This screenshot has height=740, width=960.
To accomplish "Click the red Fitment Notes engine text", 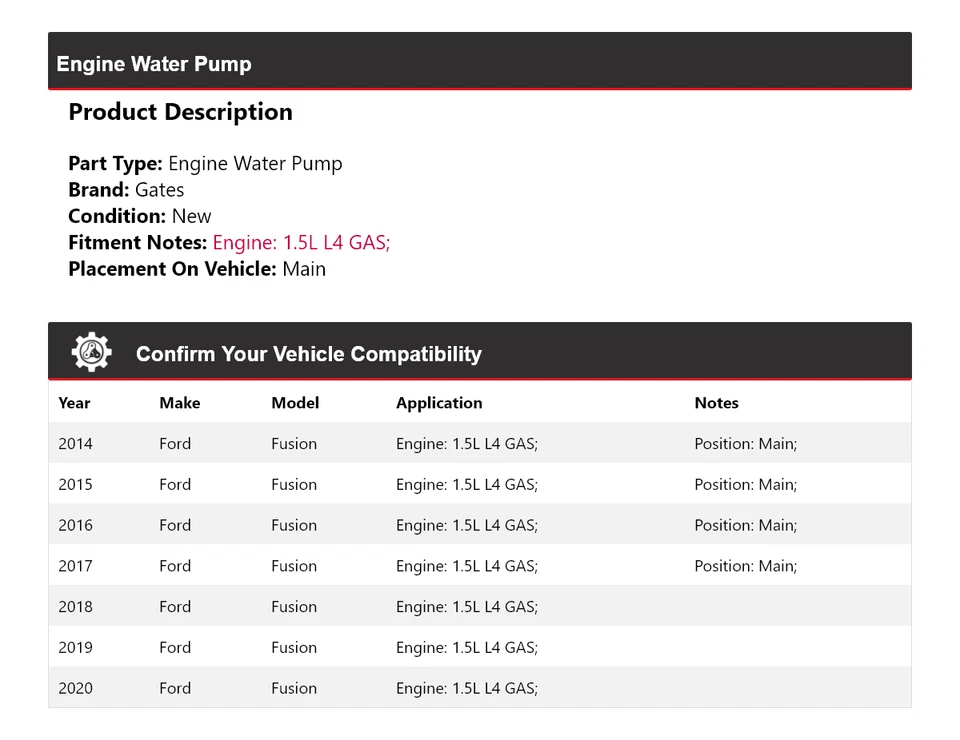I will (301, 242).
